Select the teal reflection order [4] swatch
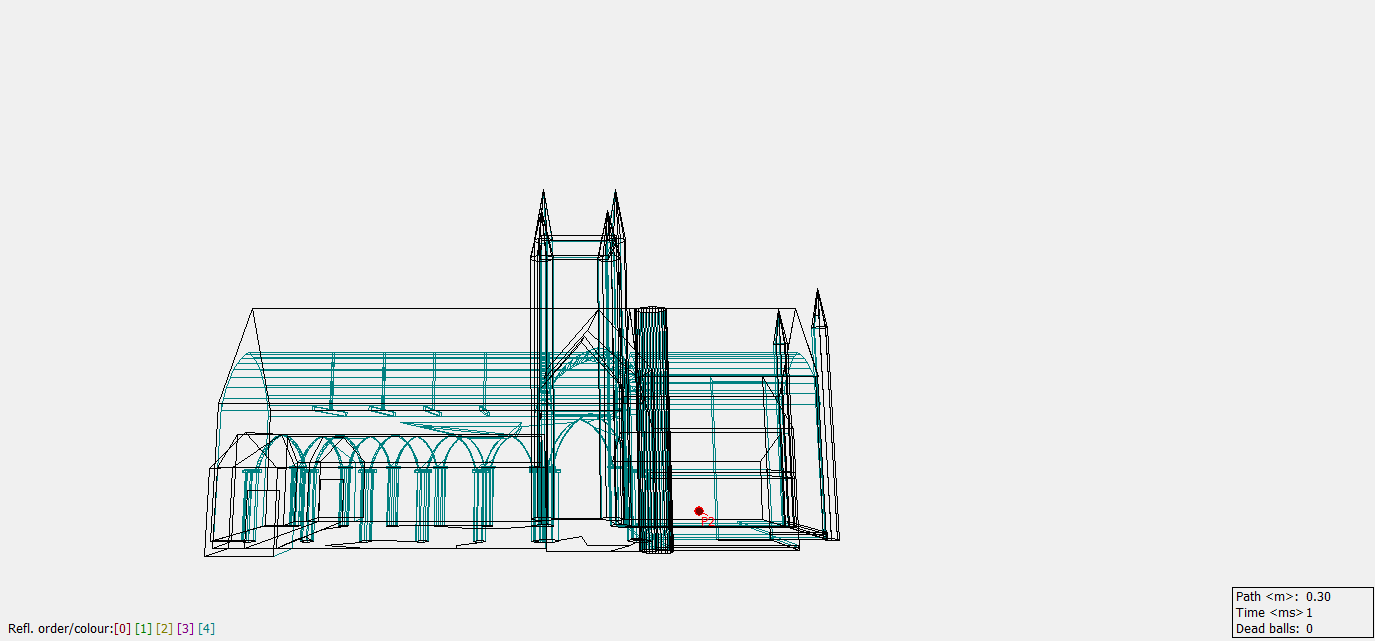The image size is (1375, 641). tap(207, 629)
